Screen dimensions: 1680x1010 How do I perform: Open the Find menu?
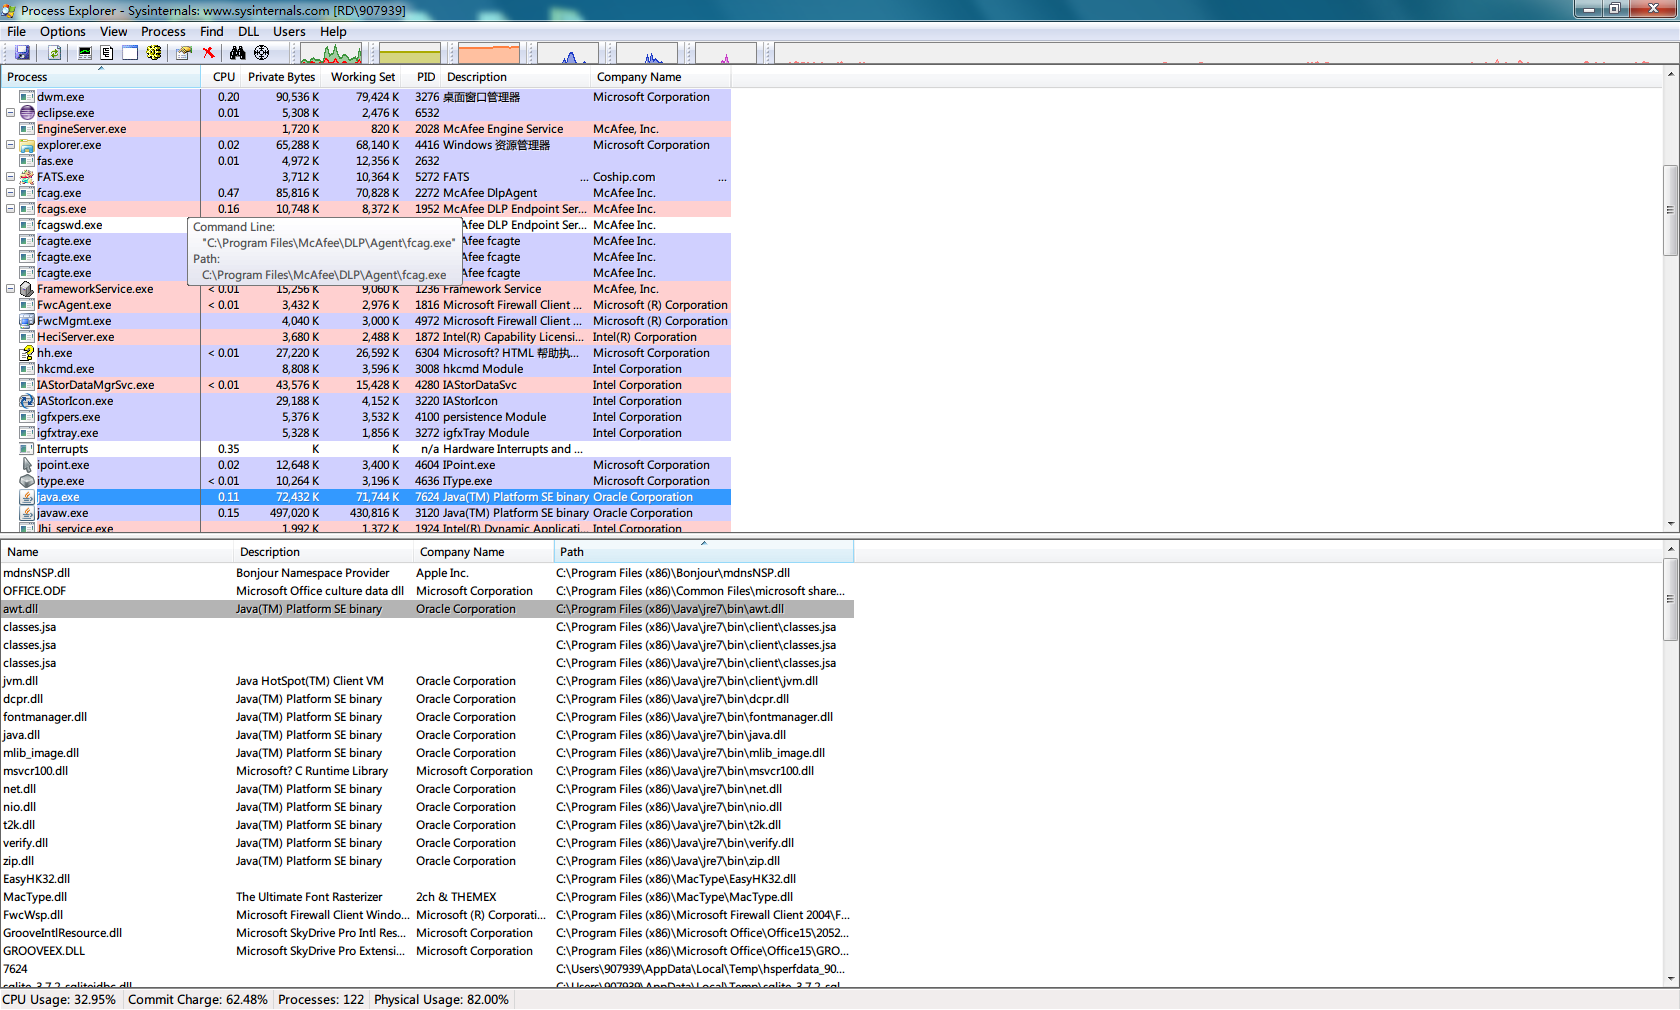click(212, 32)
